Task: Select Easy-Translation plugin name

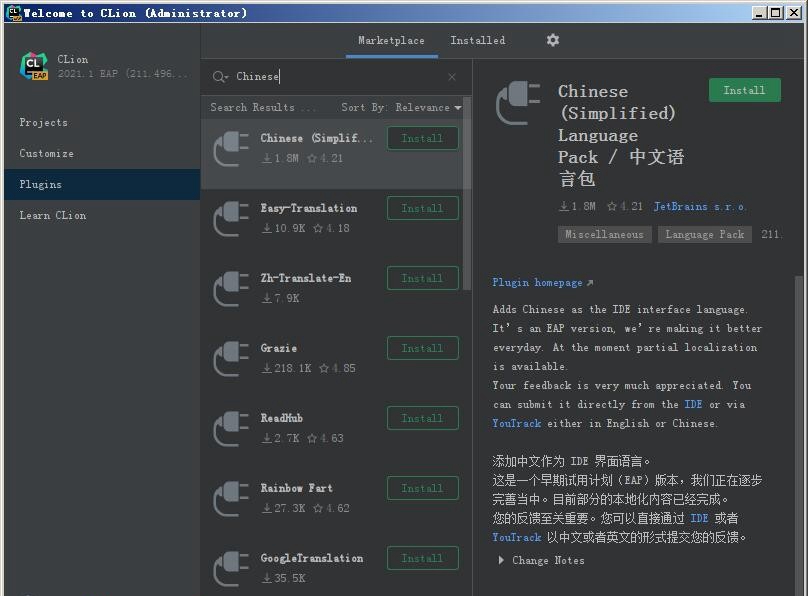Action: click(x=308, y=208)
